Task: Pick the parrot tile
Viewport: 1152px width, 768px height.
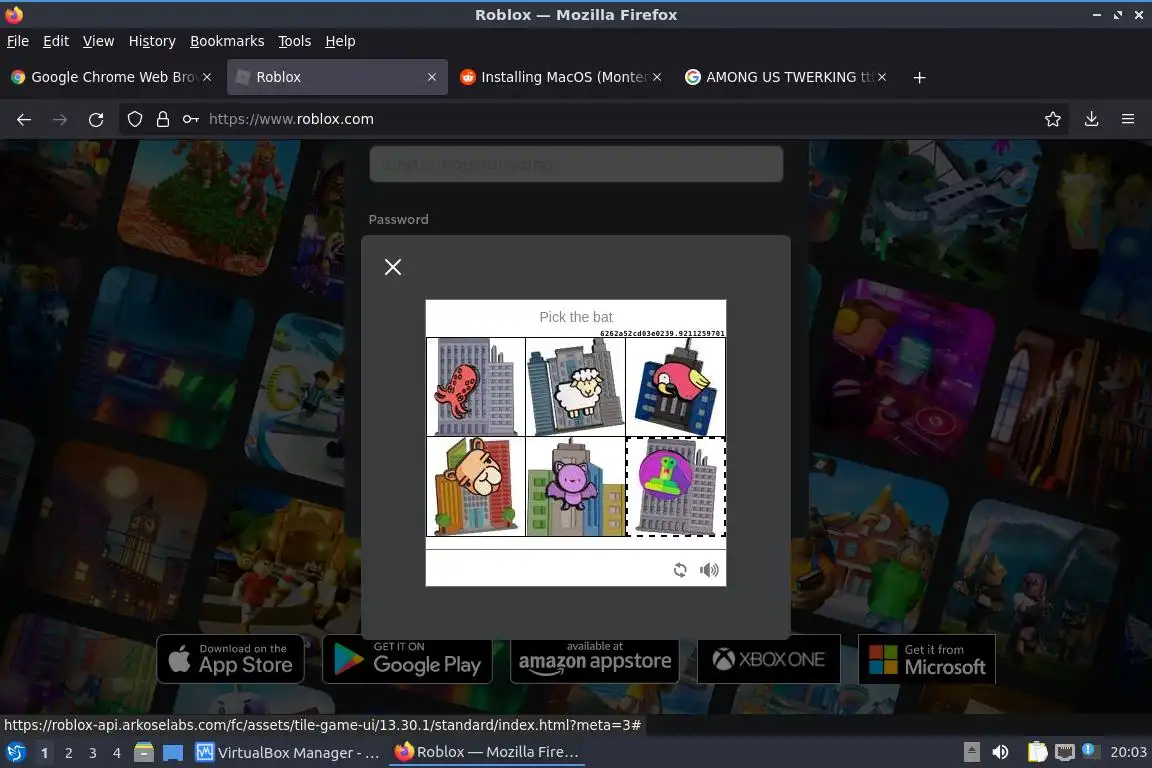Action: click(x=675, y=387)
